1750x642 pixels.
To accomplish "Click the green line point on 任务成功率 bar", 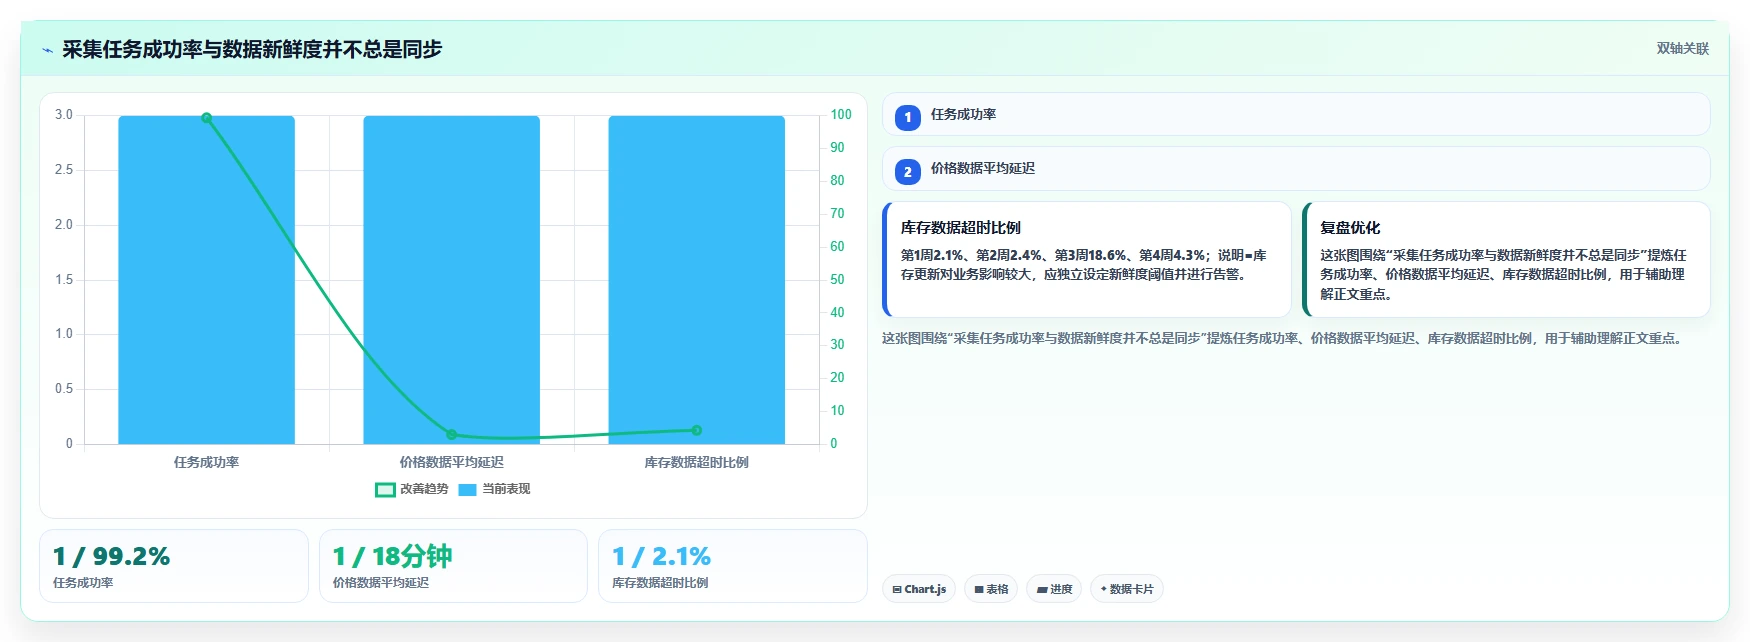I will click(x=207, y=118).
